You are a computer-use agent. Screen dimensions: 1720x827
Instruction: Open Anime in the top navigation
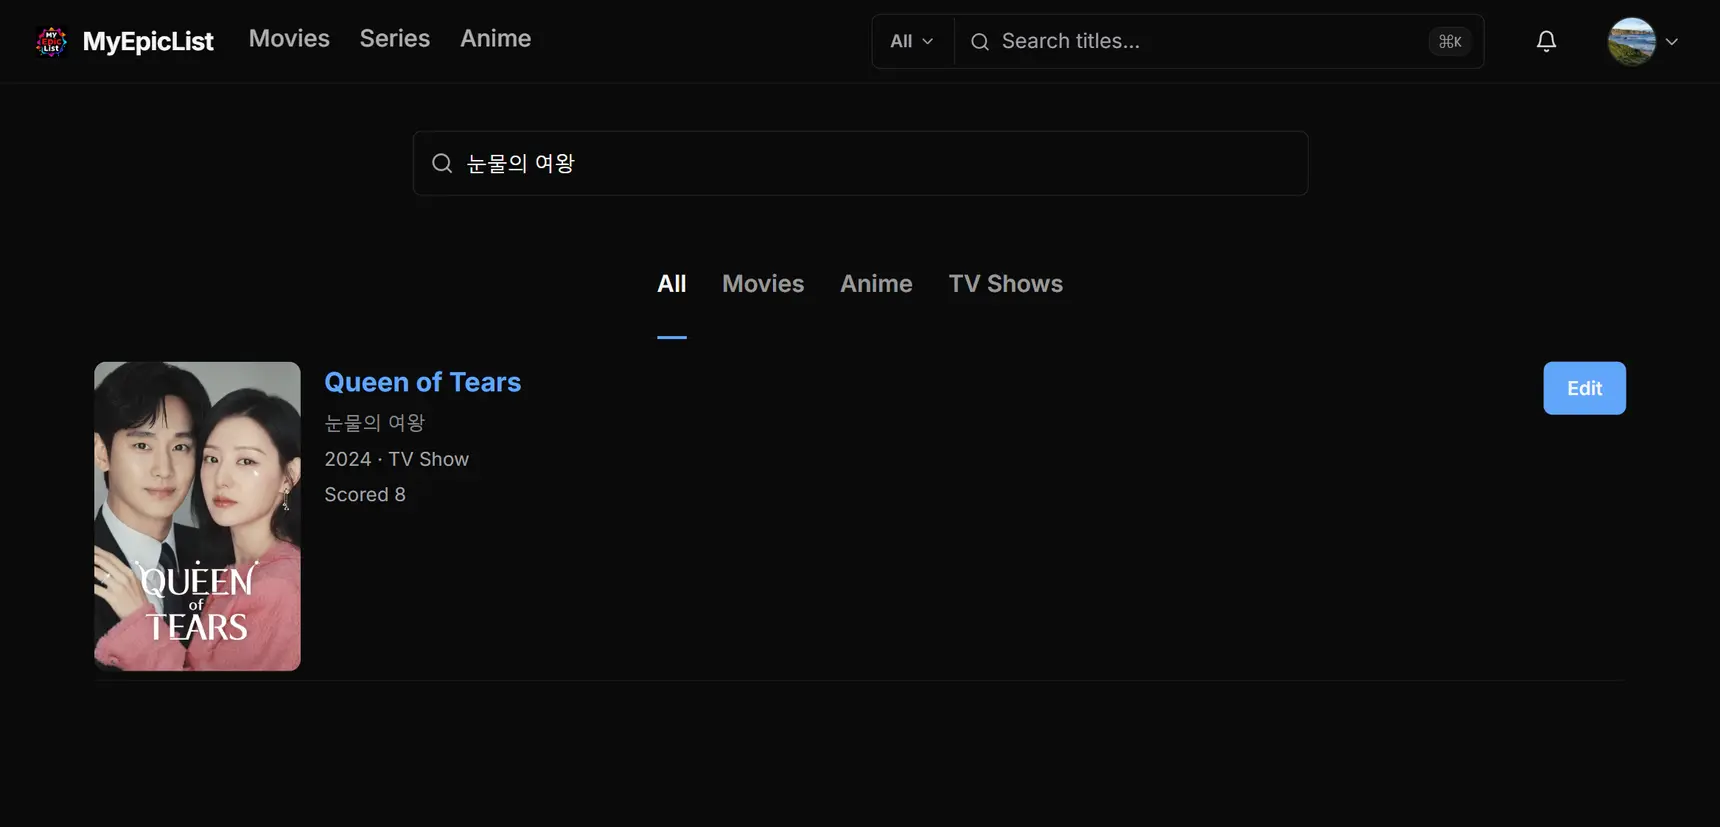(495, 38)
